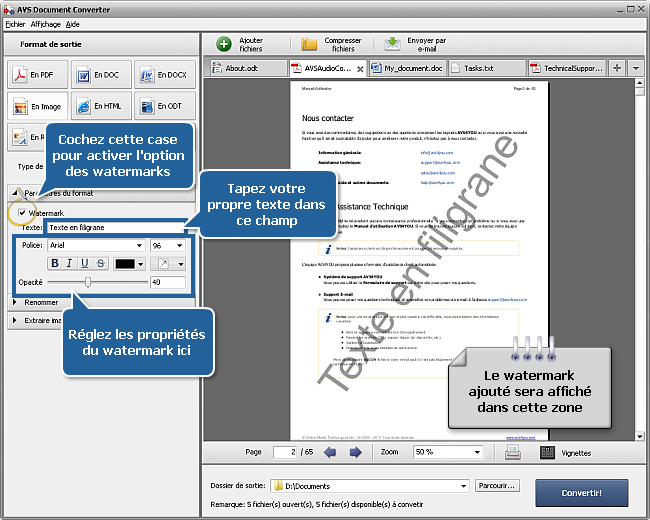Select the En DOCX output format
The width and height of the screenshot is (650, 520).
pos(165,75)
